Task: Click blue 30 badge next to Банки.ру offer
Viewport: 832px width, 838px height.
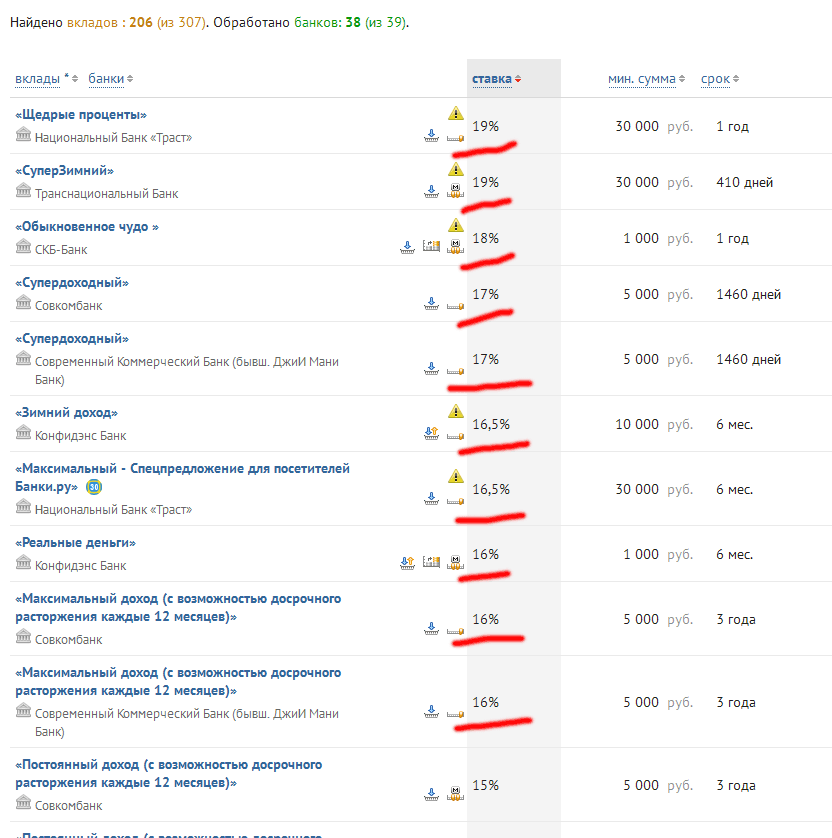Action: (x=94, y=487)
